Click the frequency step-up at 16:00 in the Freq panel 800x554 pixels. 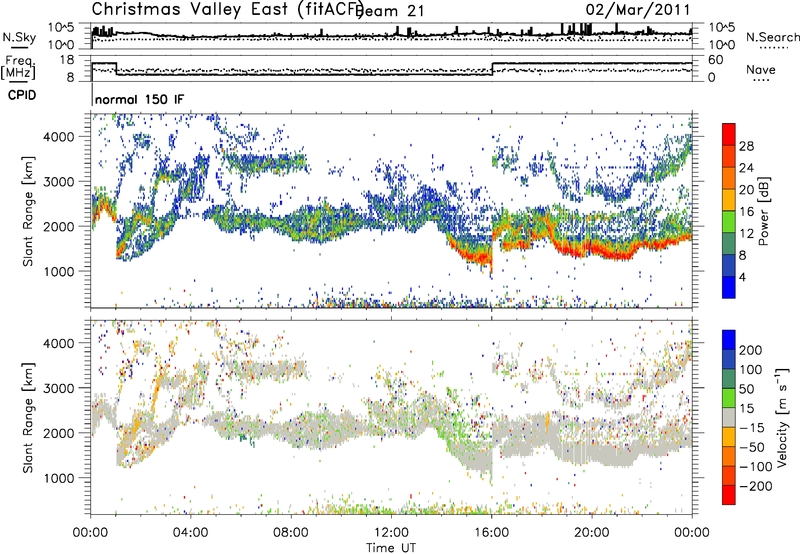pos(493,69)
